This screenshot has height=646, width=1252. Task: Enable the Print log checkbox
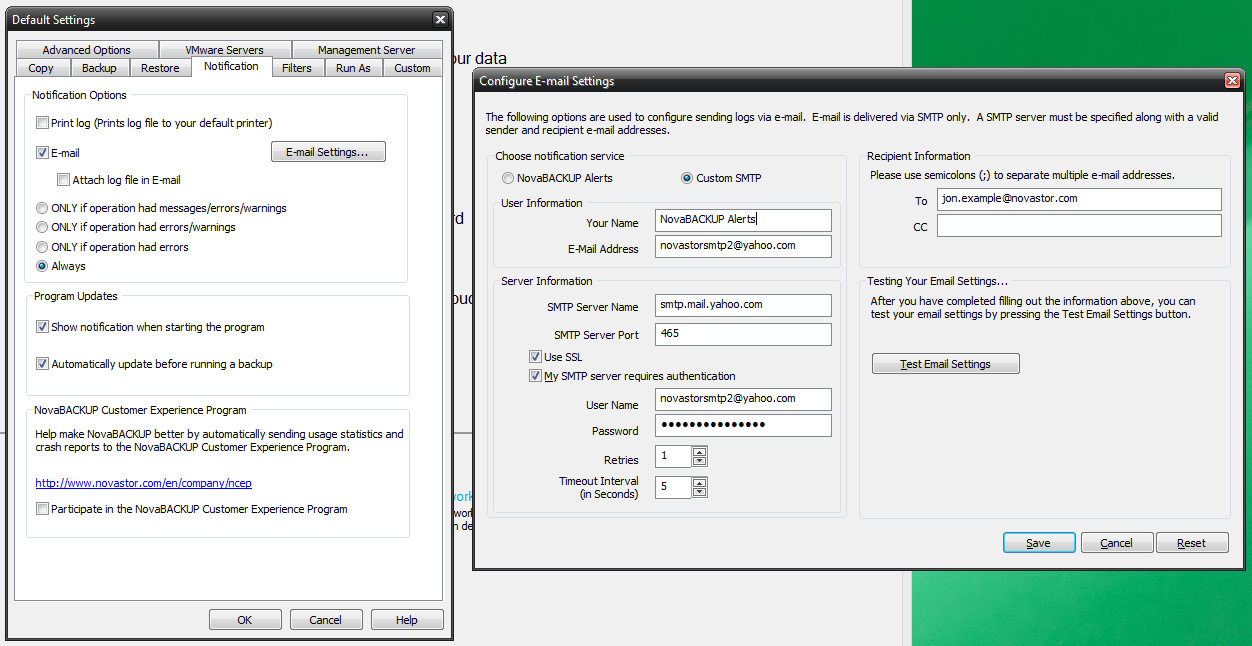tap(42, 123)
